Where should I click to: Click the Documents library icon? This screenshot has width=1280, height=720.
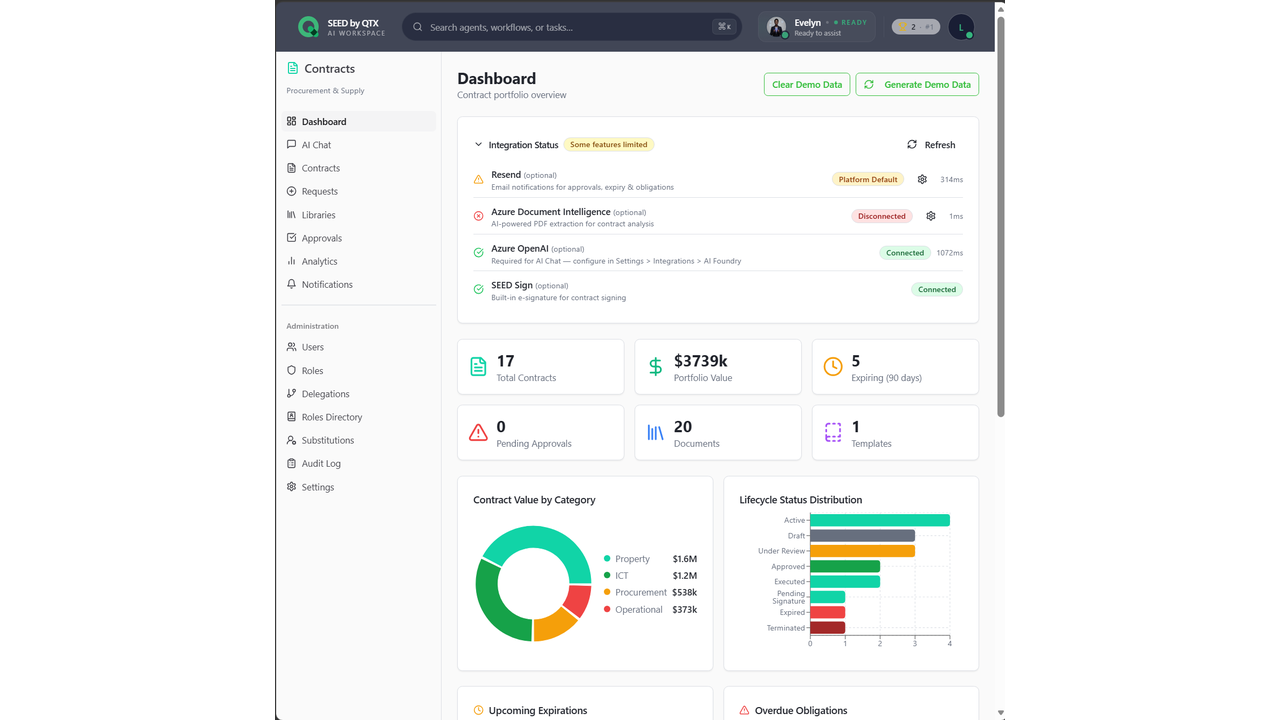coord(655,433)
